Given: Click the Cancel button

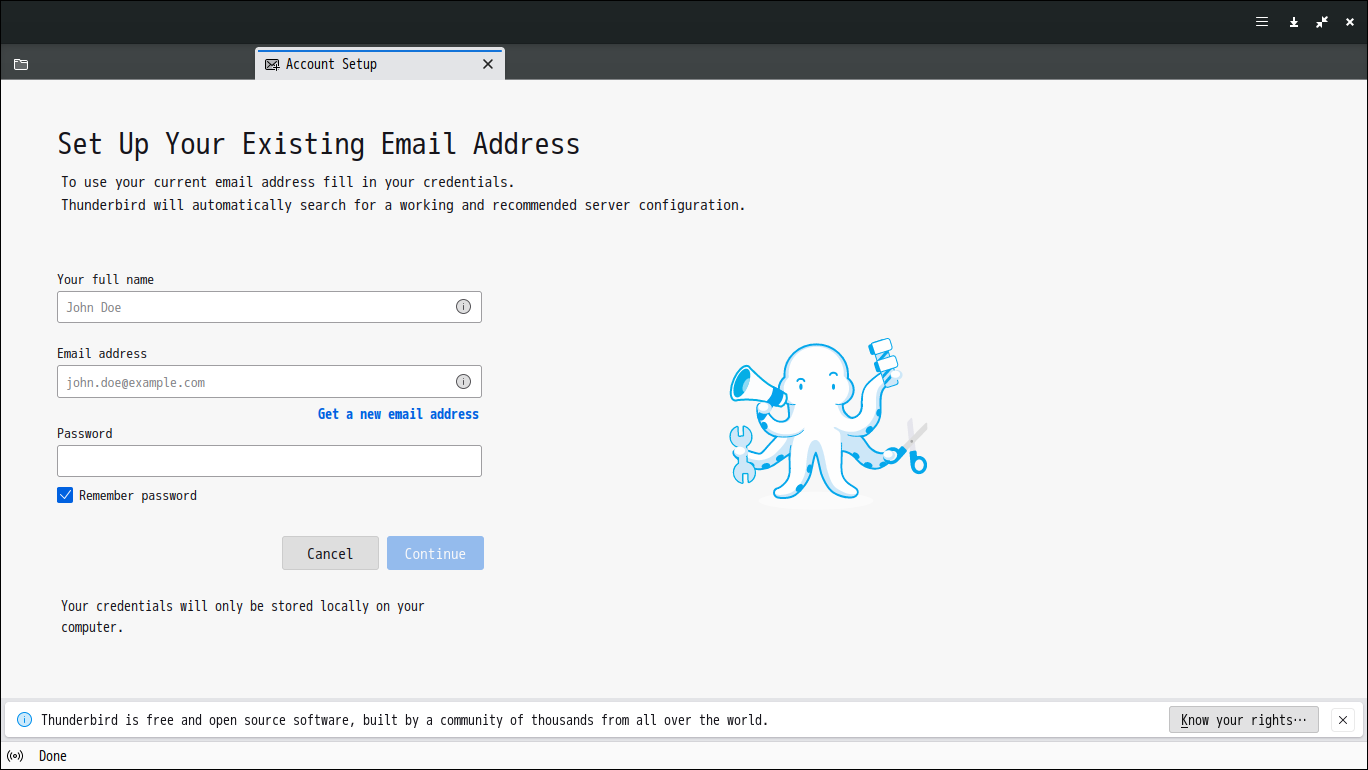Looking at the screenshot, I should pyautogui.click(x=330, y=553).
